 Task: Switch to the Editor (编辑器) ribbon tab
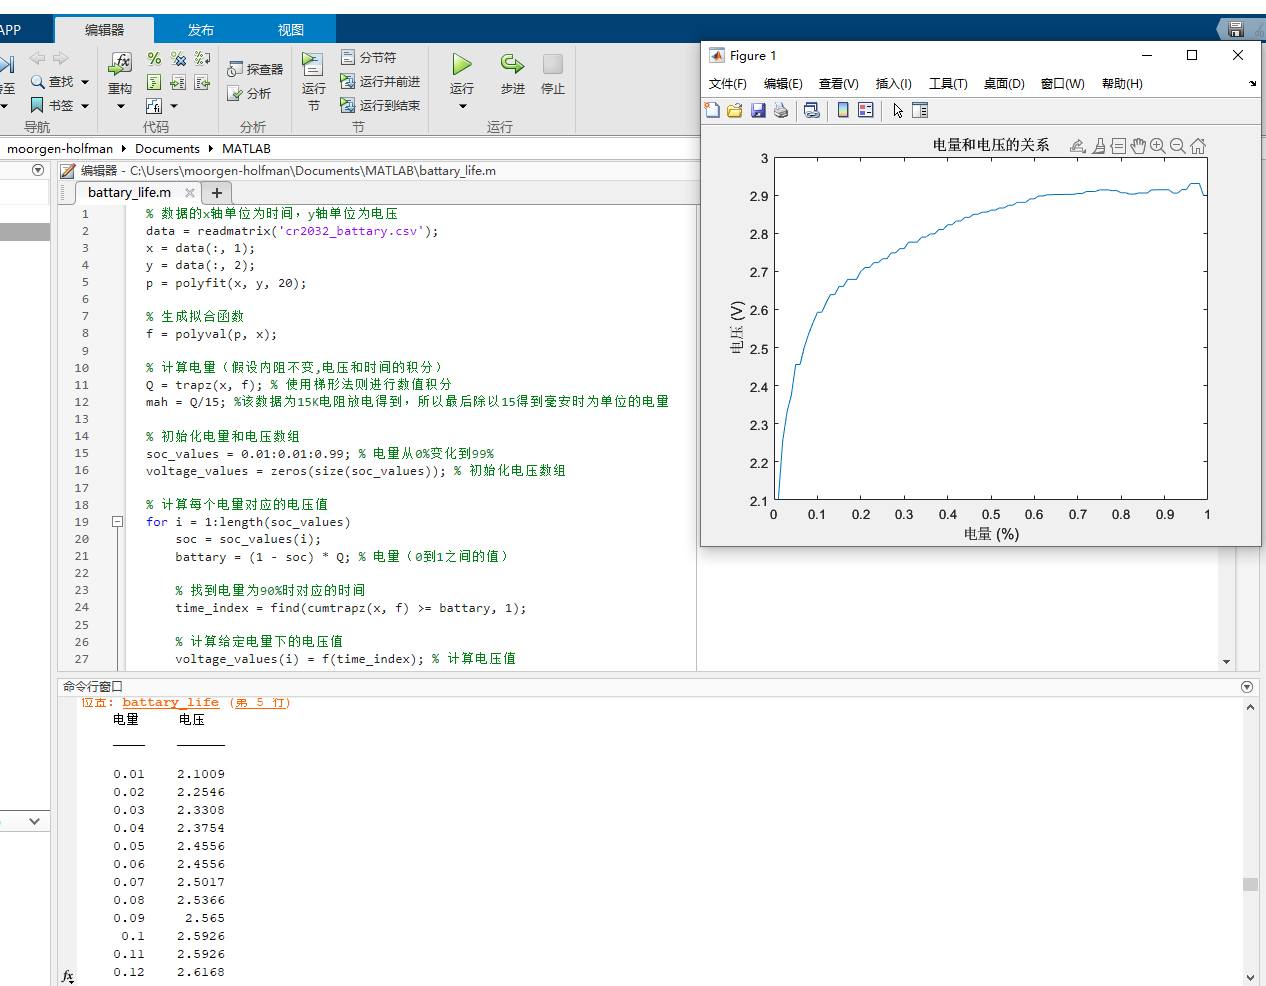pyautogui.click(x=105, y=30)
